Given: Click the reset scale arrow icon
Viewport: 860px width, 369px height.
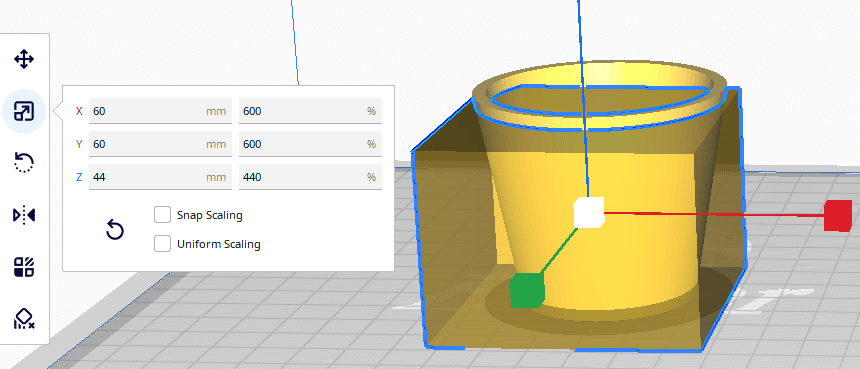Looking at the screenshot, I should click(115, 230).
